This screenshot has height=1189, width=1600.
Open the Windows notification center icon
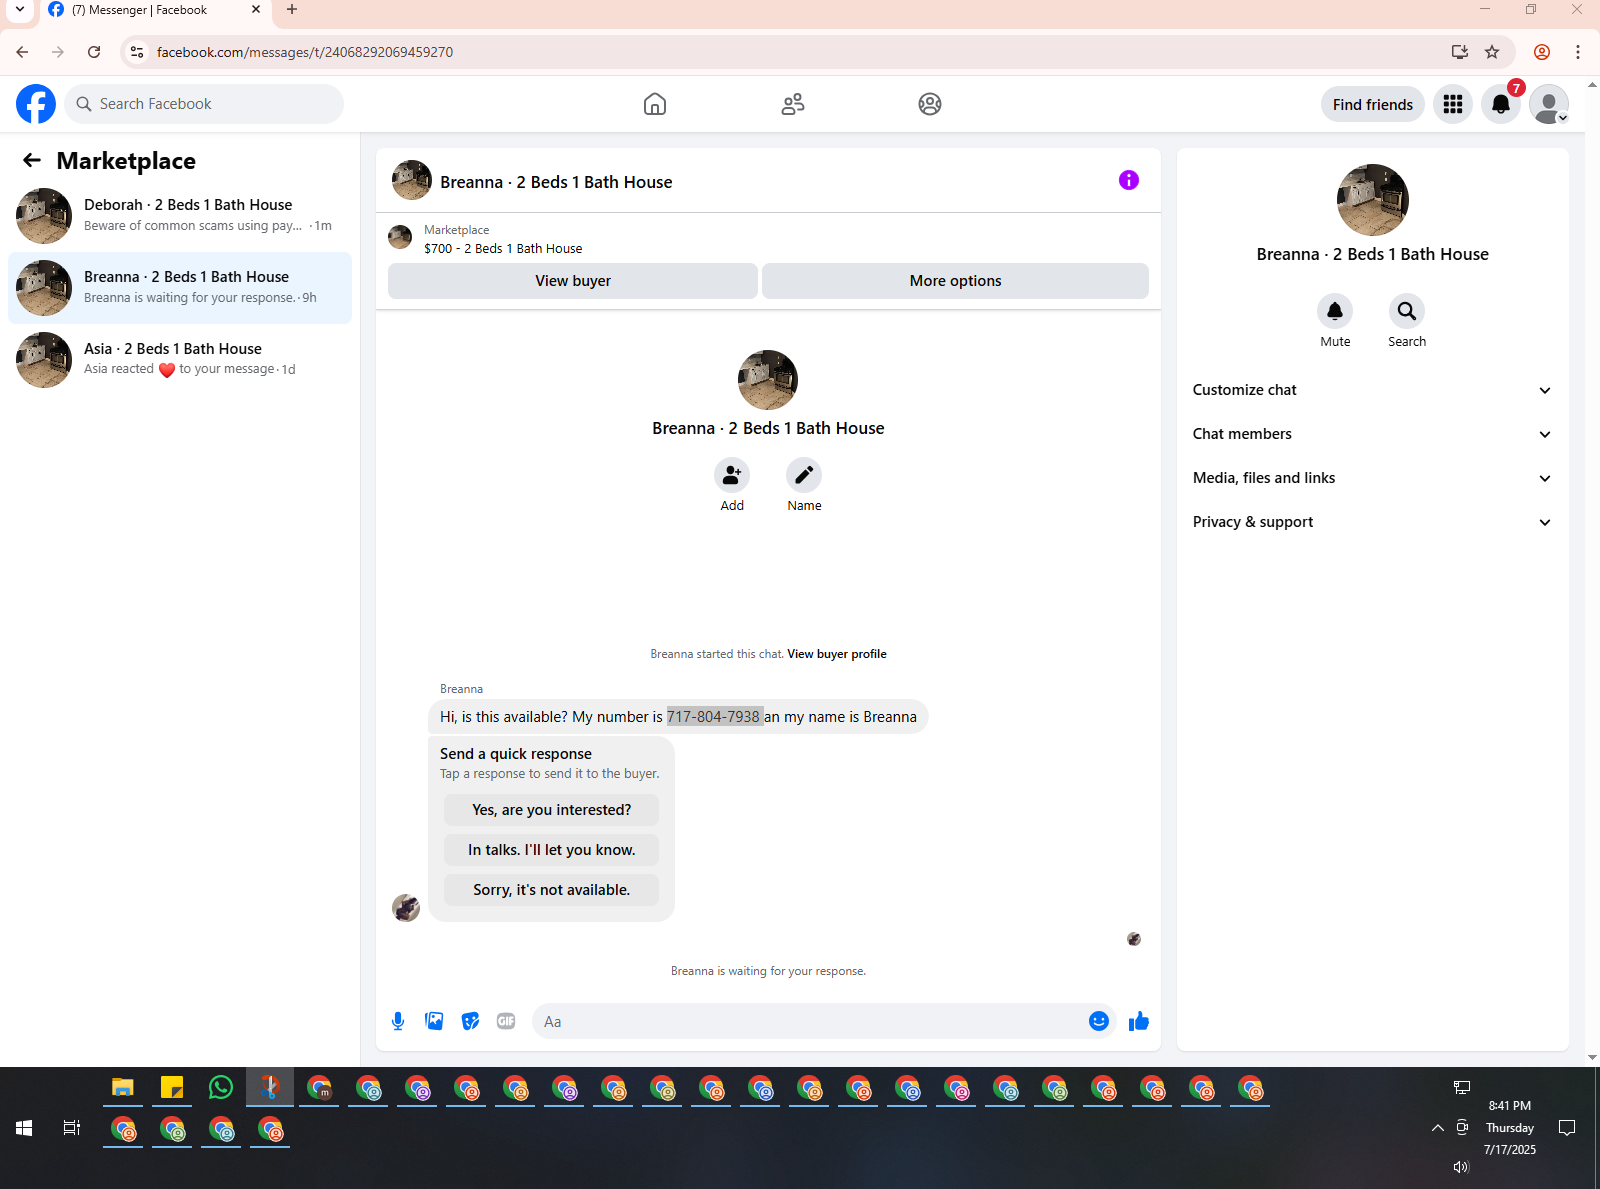(1567, 1128)
